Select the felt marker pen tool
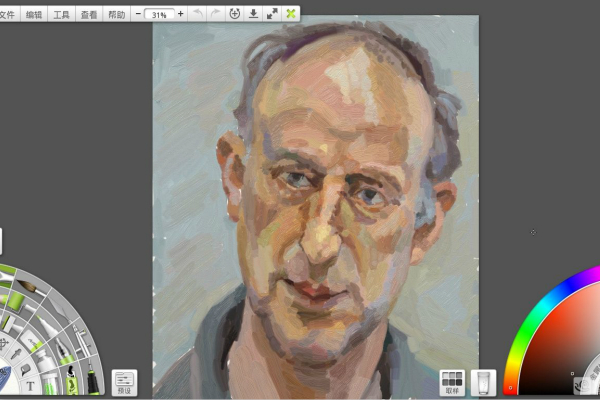 [x=92, y=379]
